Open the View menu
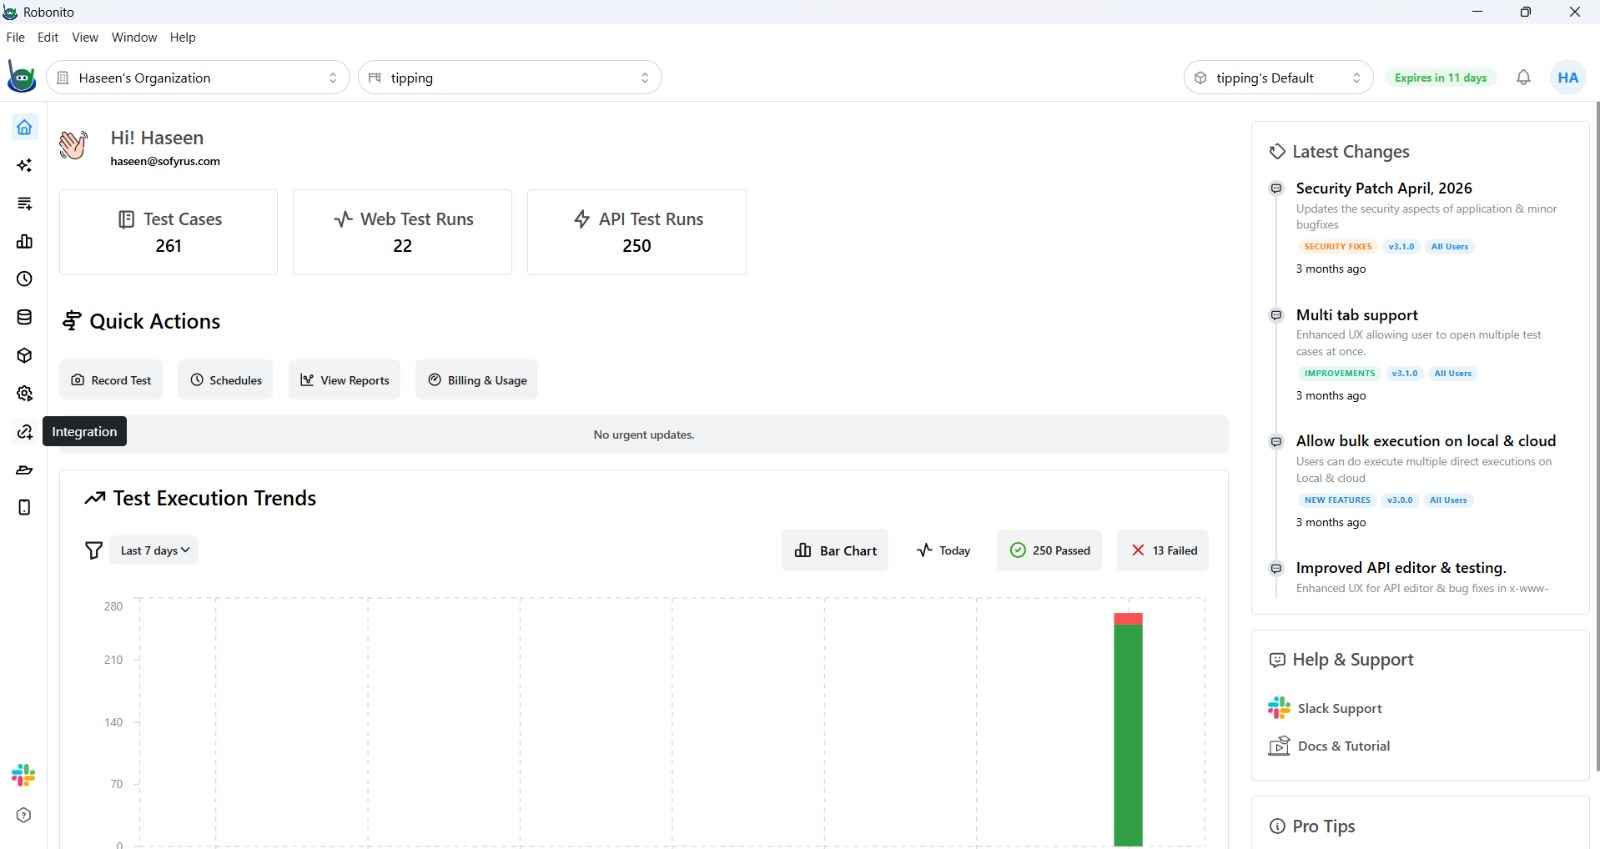The height and width of the screenshot is (849, 1600). pyautogui.click(x=85, y=37)
